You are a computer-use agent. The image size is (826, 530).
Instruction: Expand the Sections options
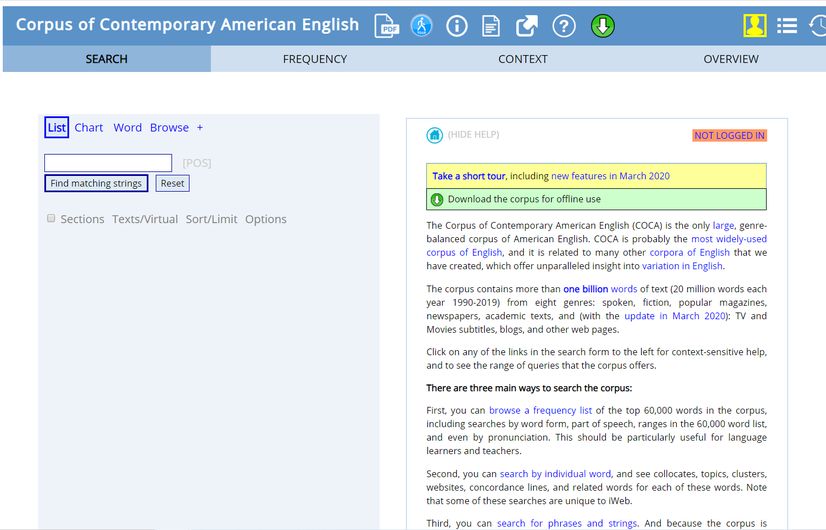[82, 219]
